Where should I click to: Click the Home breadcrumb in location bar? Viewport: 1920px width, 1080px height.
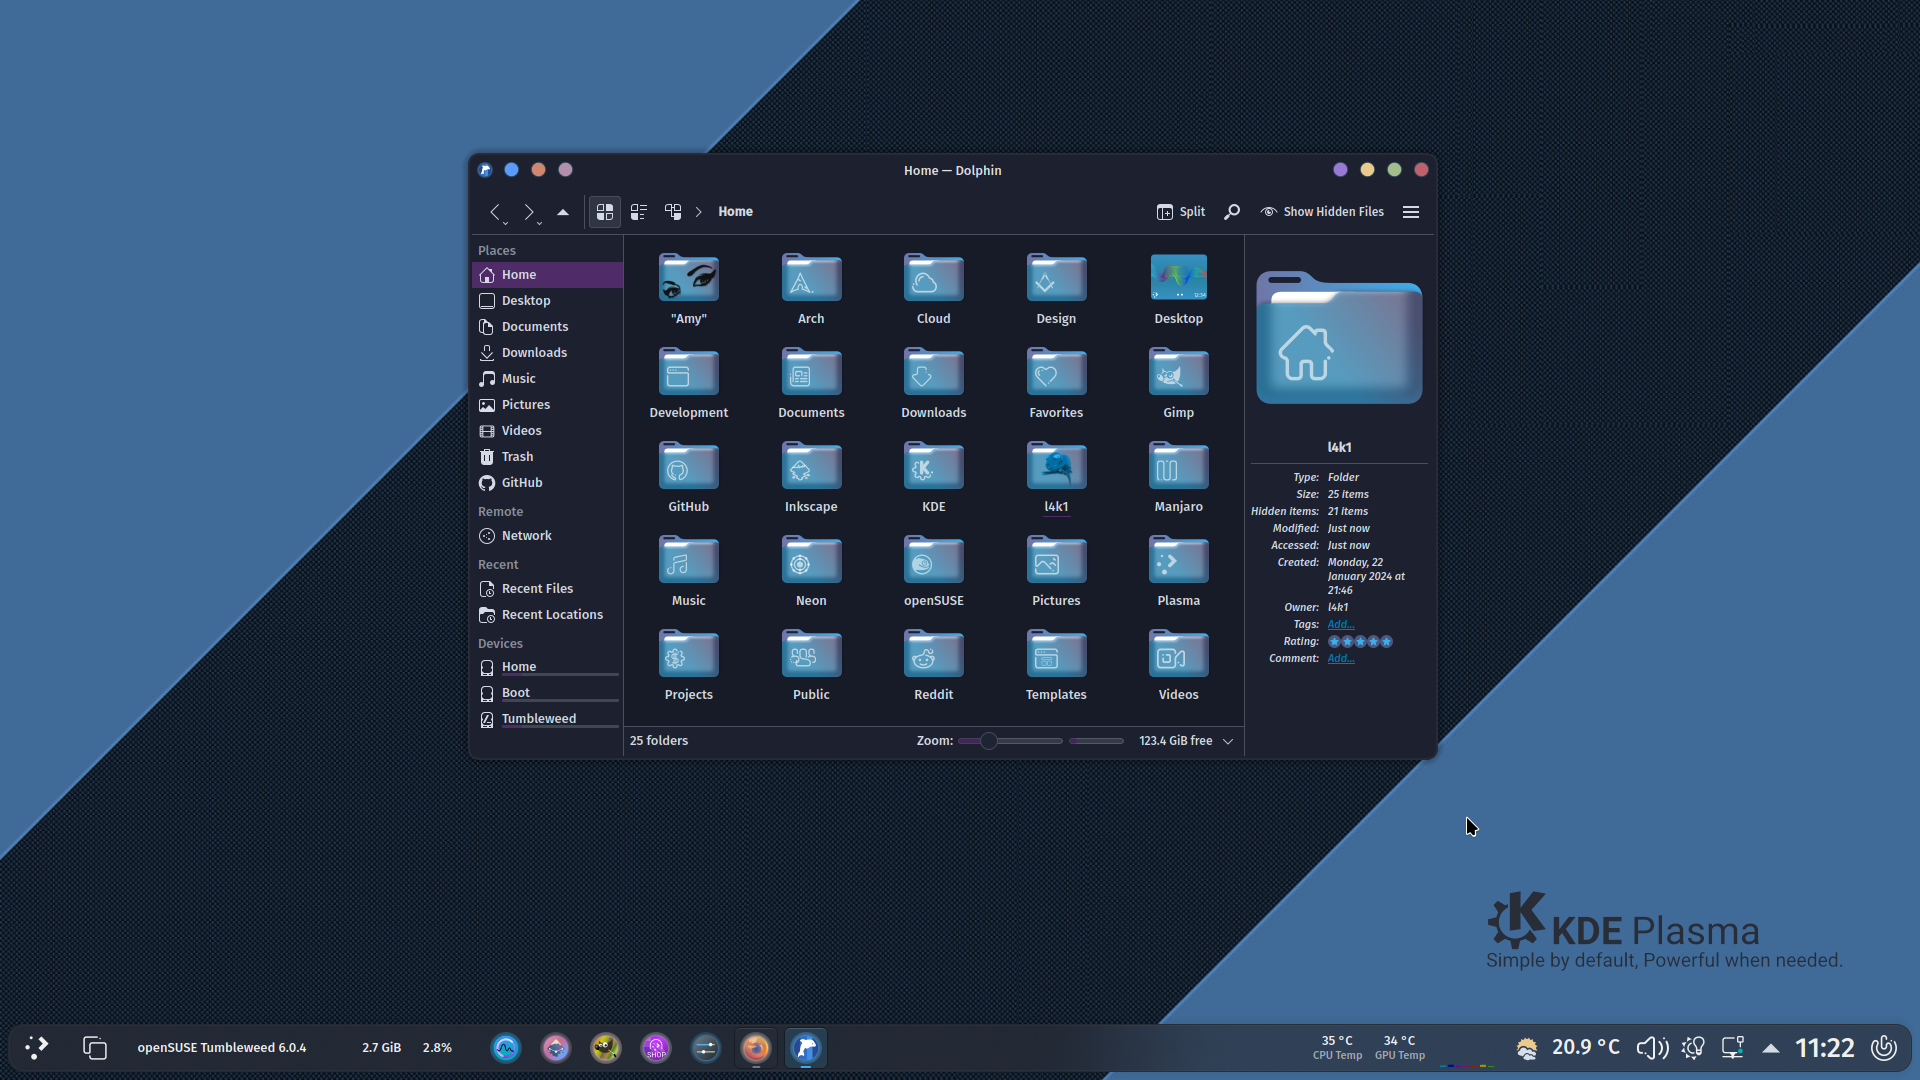[x=735, y=212]
